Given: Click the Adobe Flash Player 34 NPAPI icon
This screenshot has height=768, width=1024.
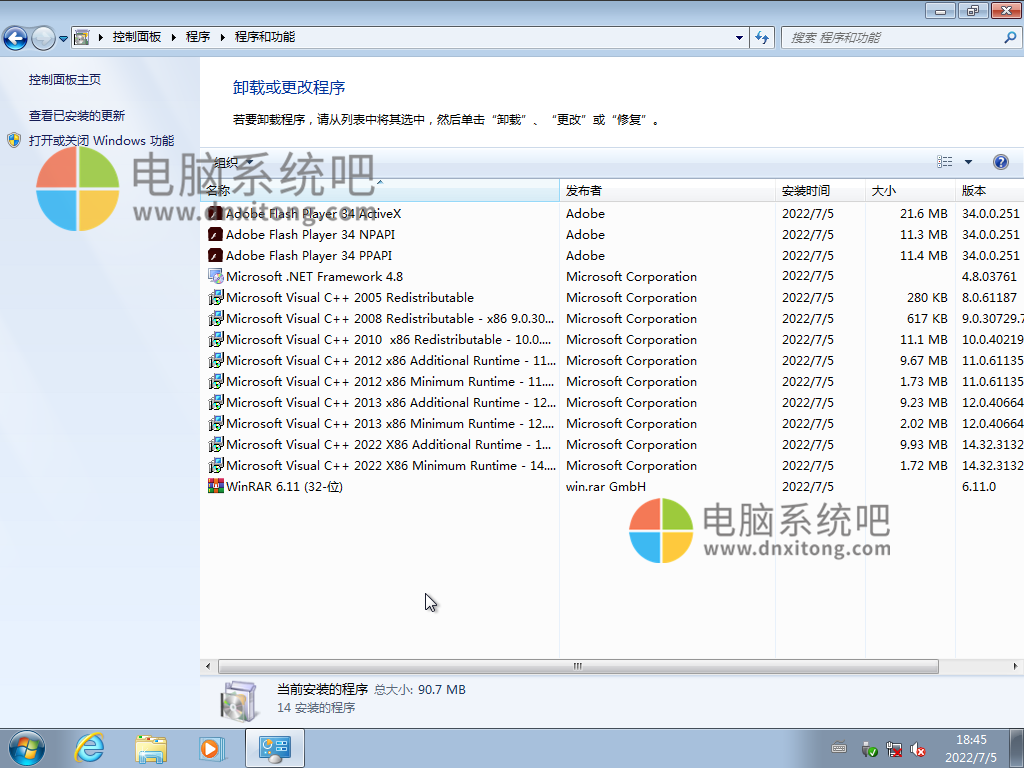Looking at the screenshot, I should [x=215, y=235].
